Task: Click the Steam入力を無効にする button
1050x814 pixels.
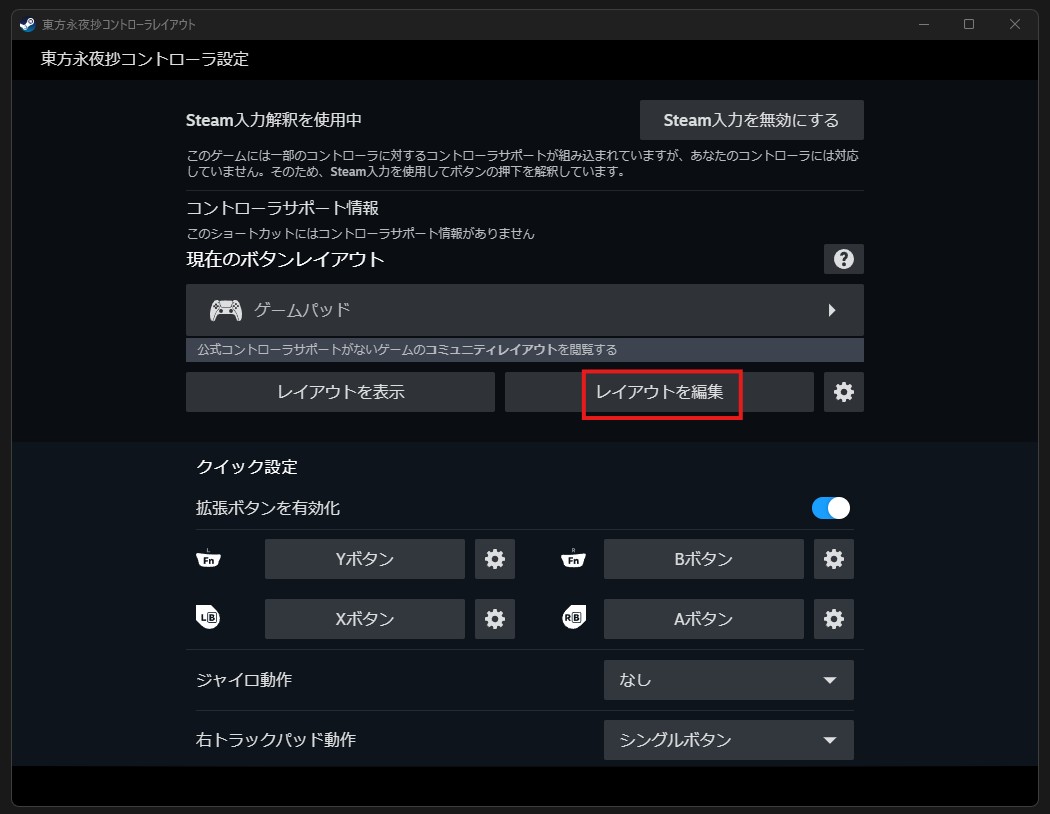Action: (x=752, y=119)
